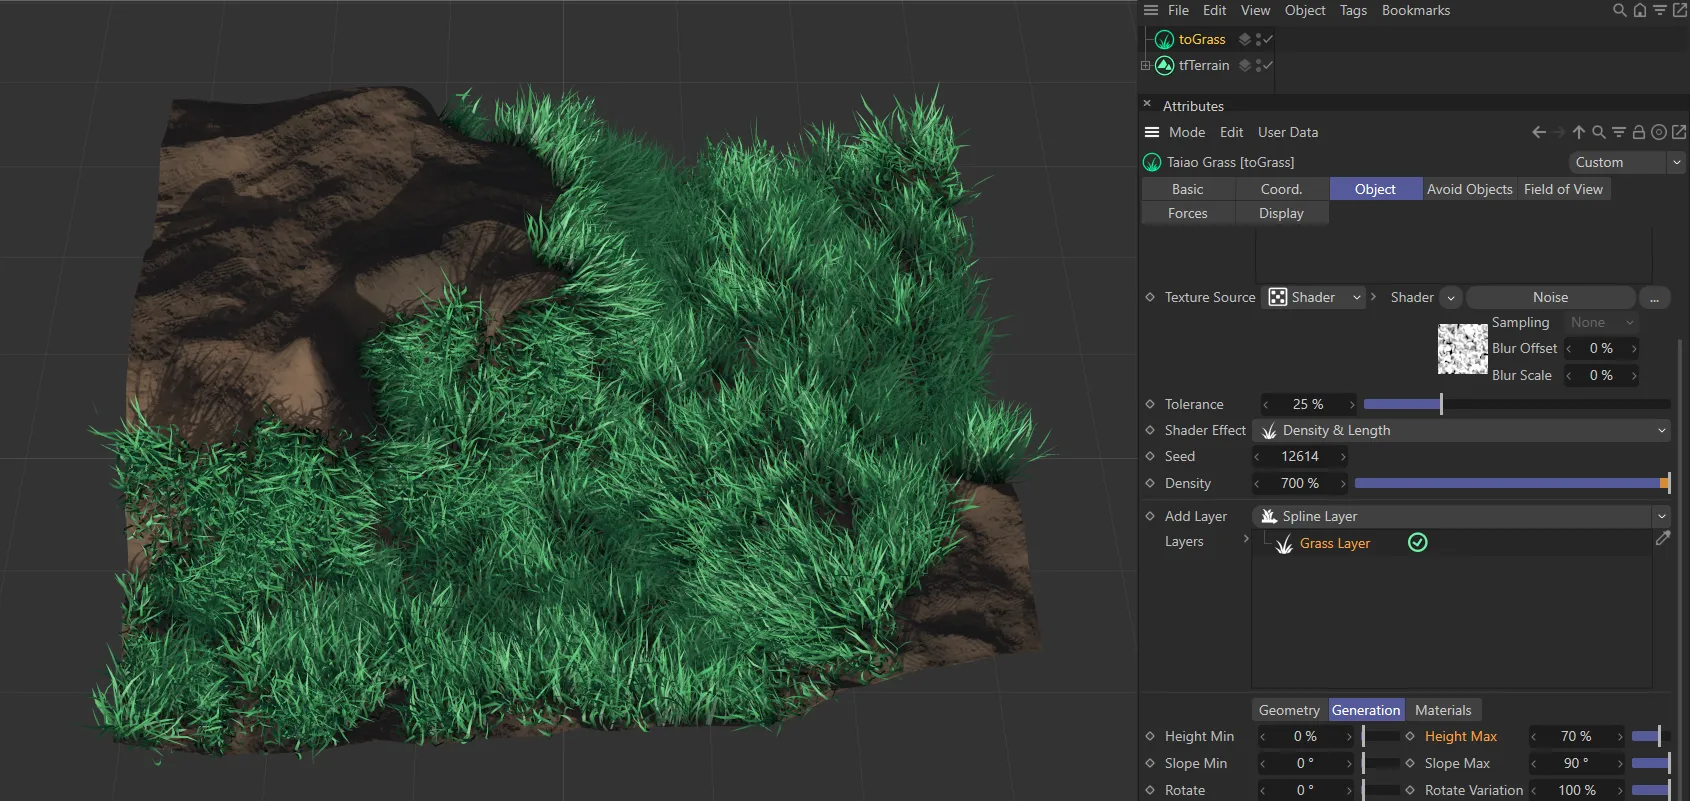1690x801 pixels.
Task: Click the toGrass object icon in Object Manager
Action: 1164,40
